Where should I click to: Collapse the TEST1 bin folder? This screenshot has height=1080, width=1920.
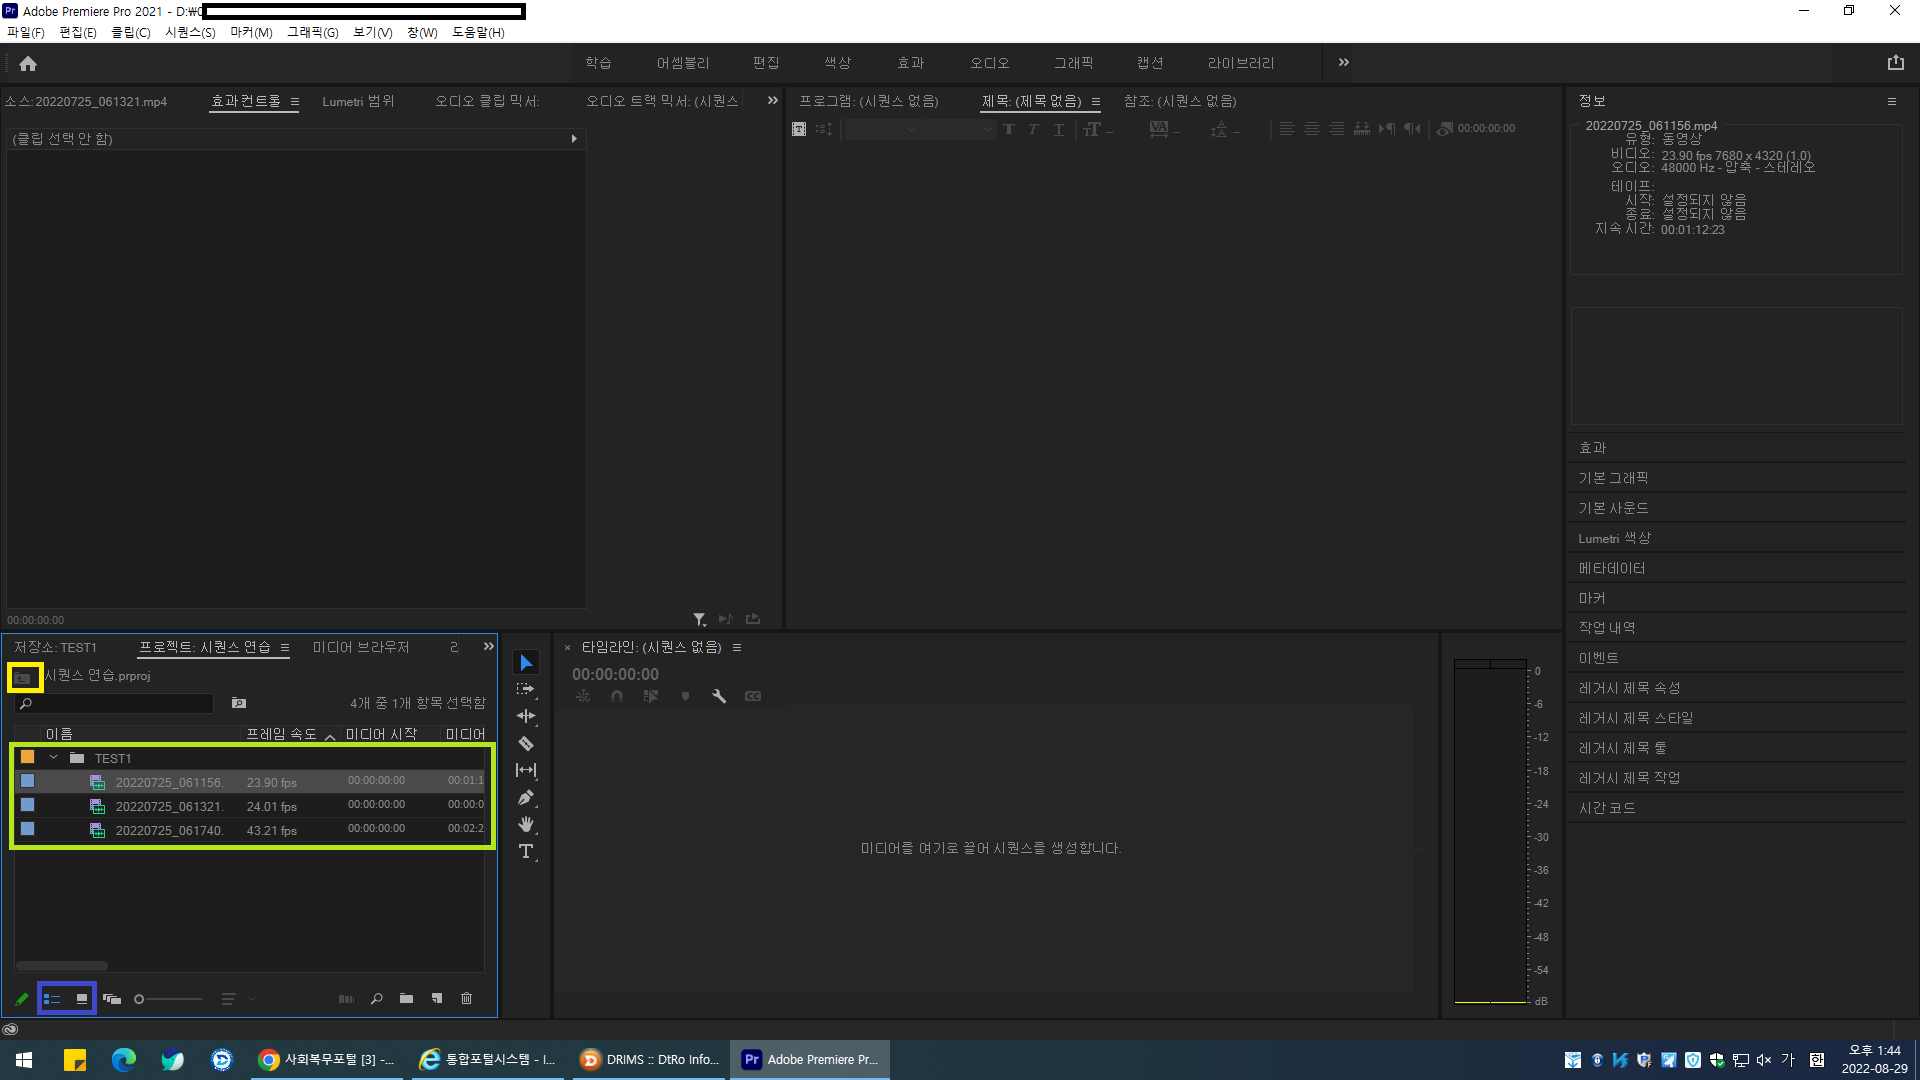click(x=54, y=758)
